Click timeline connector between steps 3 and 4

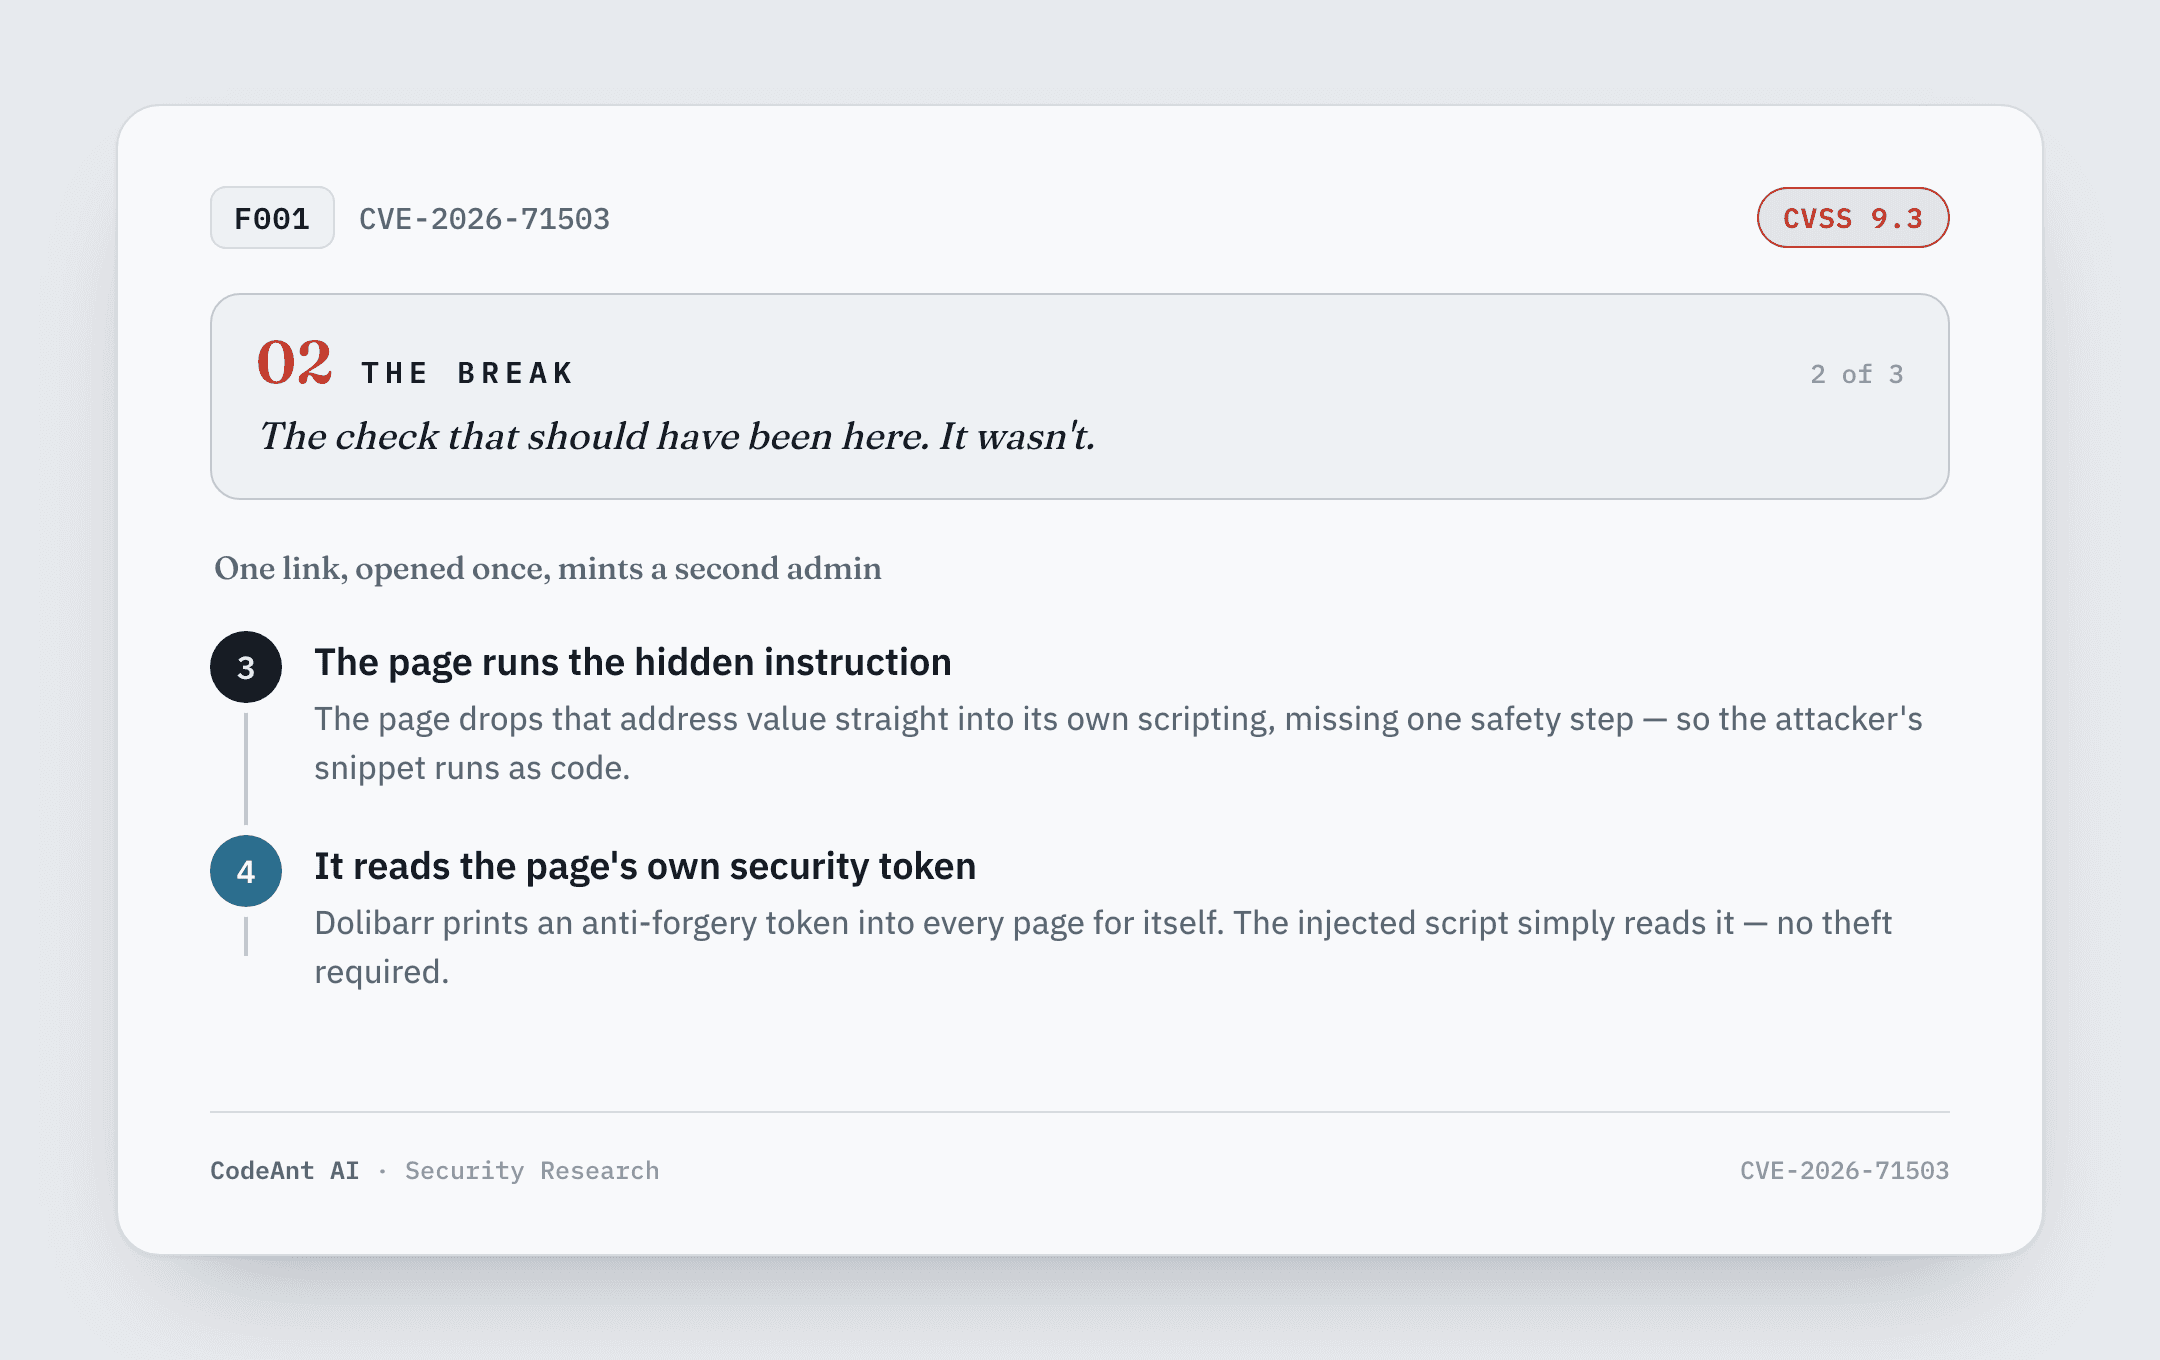coord(246,768)
